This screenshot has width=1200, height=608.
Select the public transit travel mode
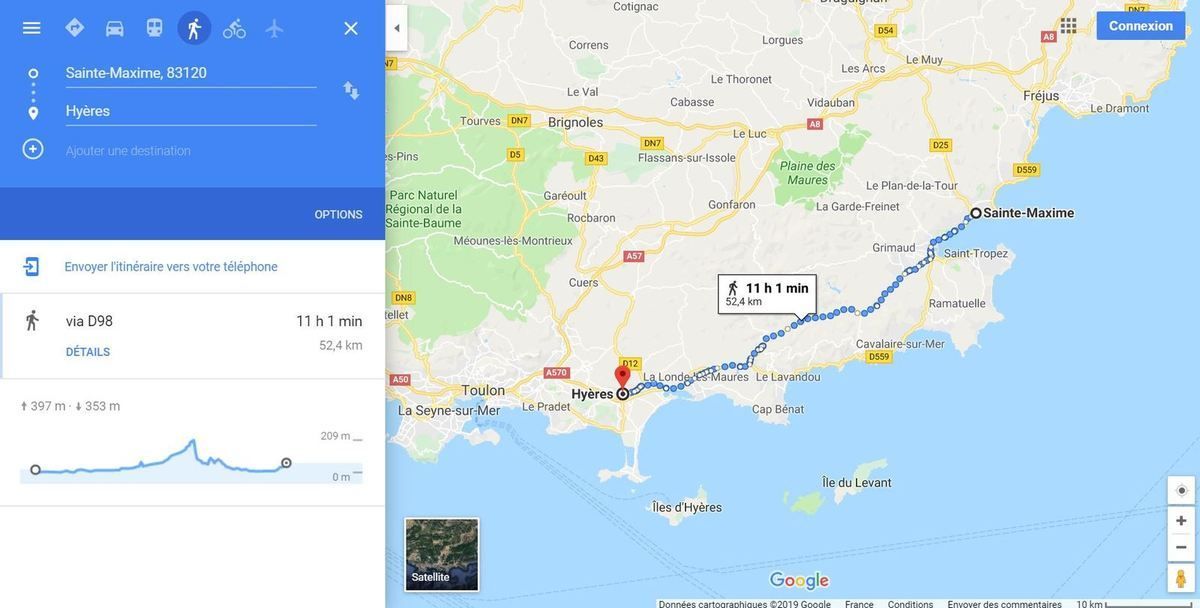tap(154, 28)
